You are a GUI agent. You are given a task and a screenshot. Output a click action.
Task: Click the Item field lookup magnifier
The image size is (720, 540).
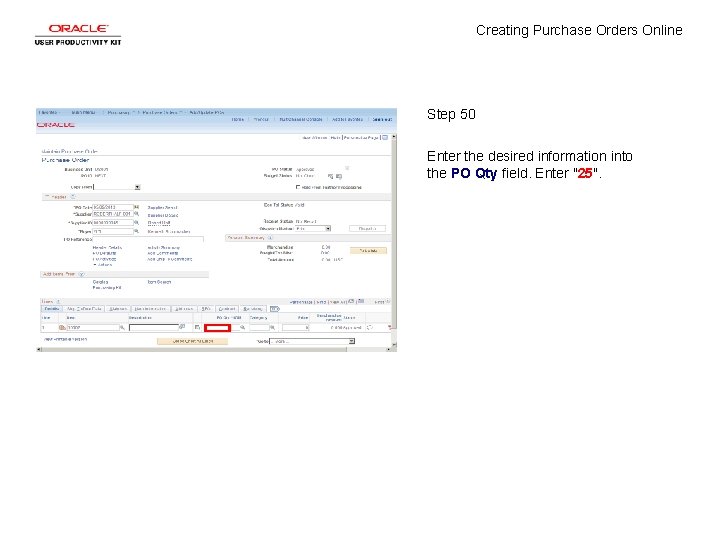tap(122, 327)
